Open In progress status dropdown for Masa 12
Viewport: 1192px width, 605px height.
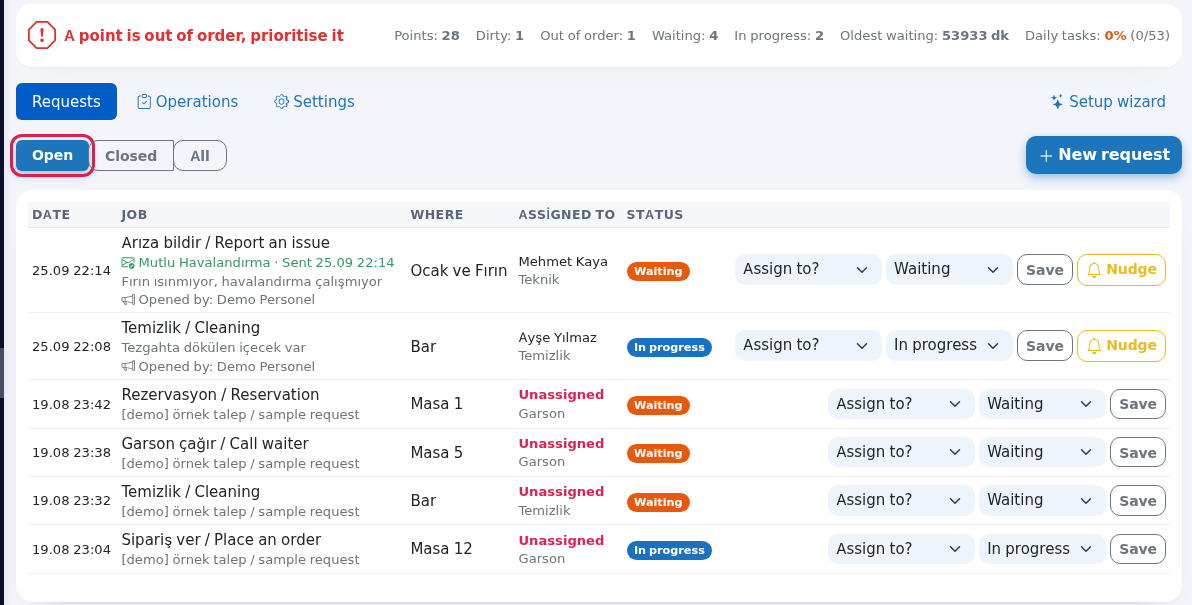[1041, 549]
